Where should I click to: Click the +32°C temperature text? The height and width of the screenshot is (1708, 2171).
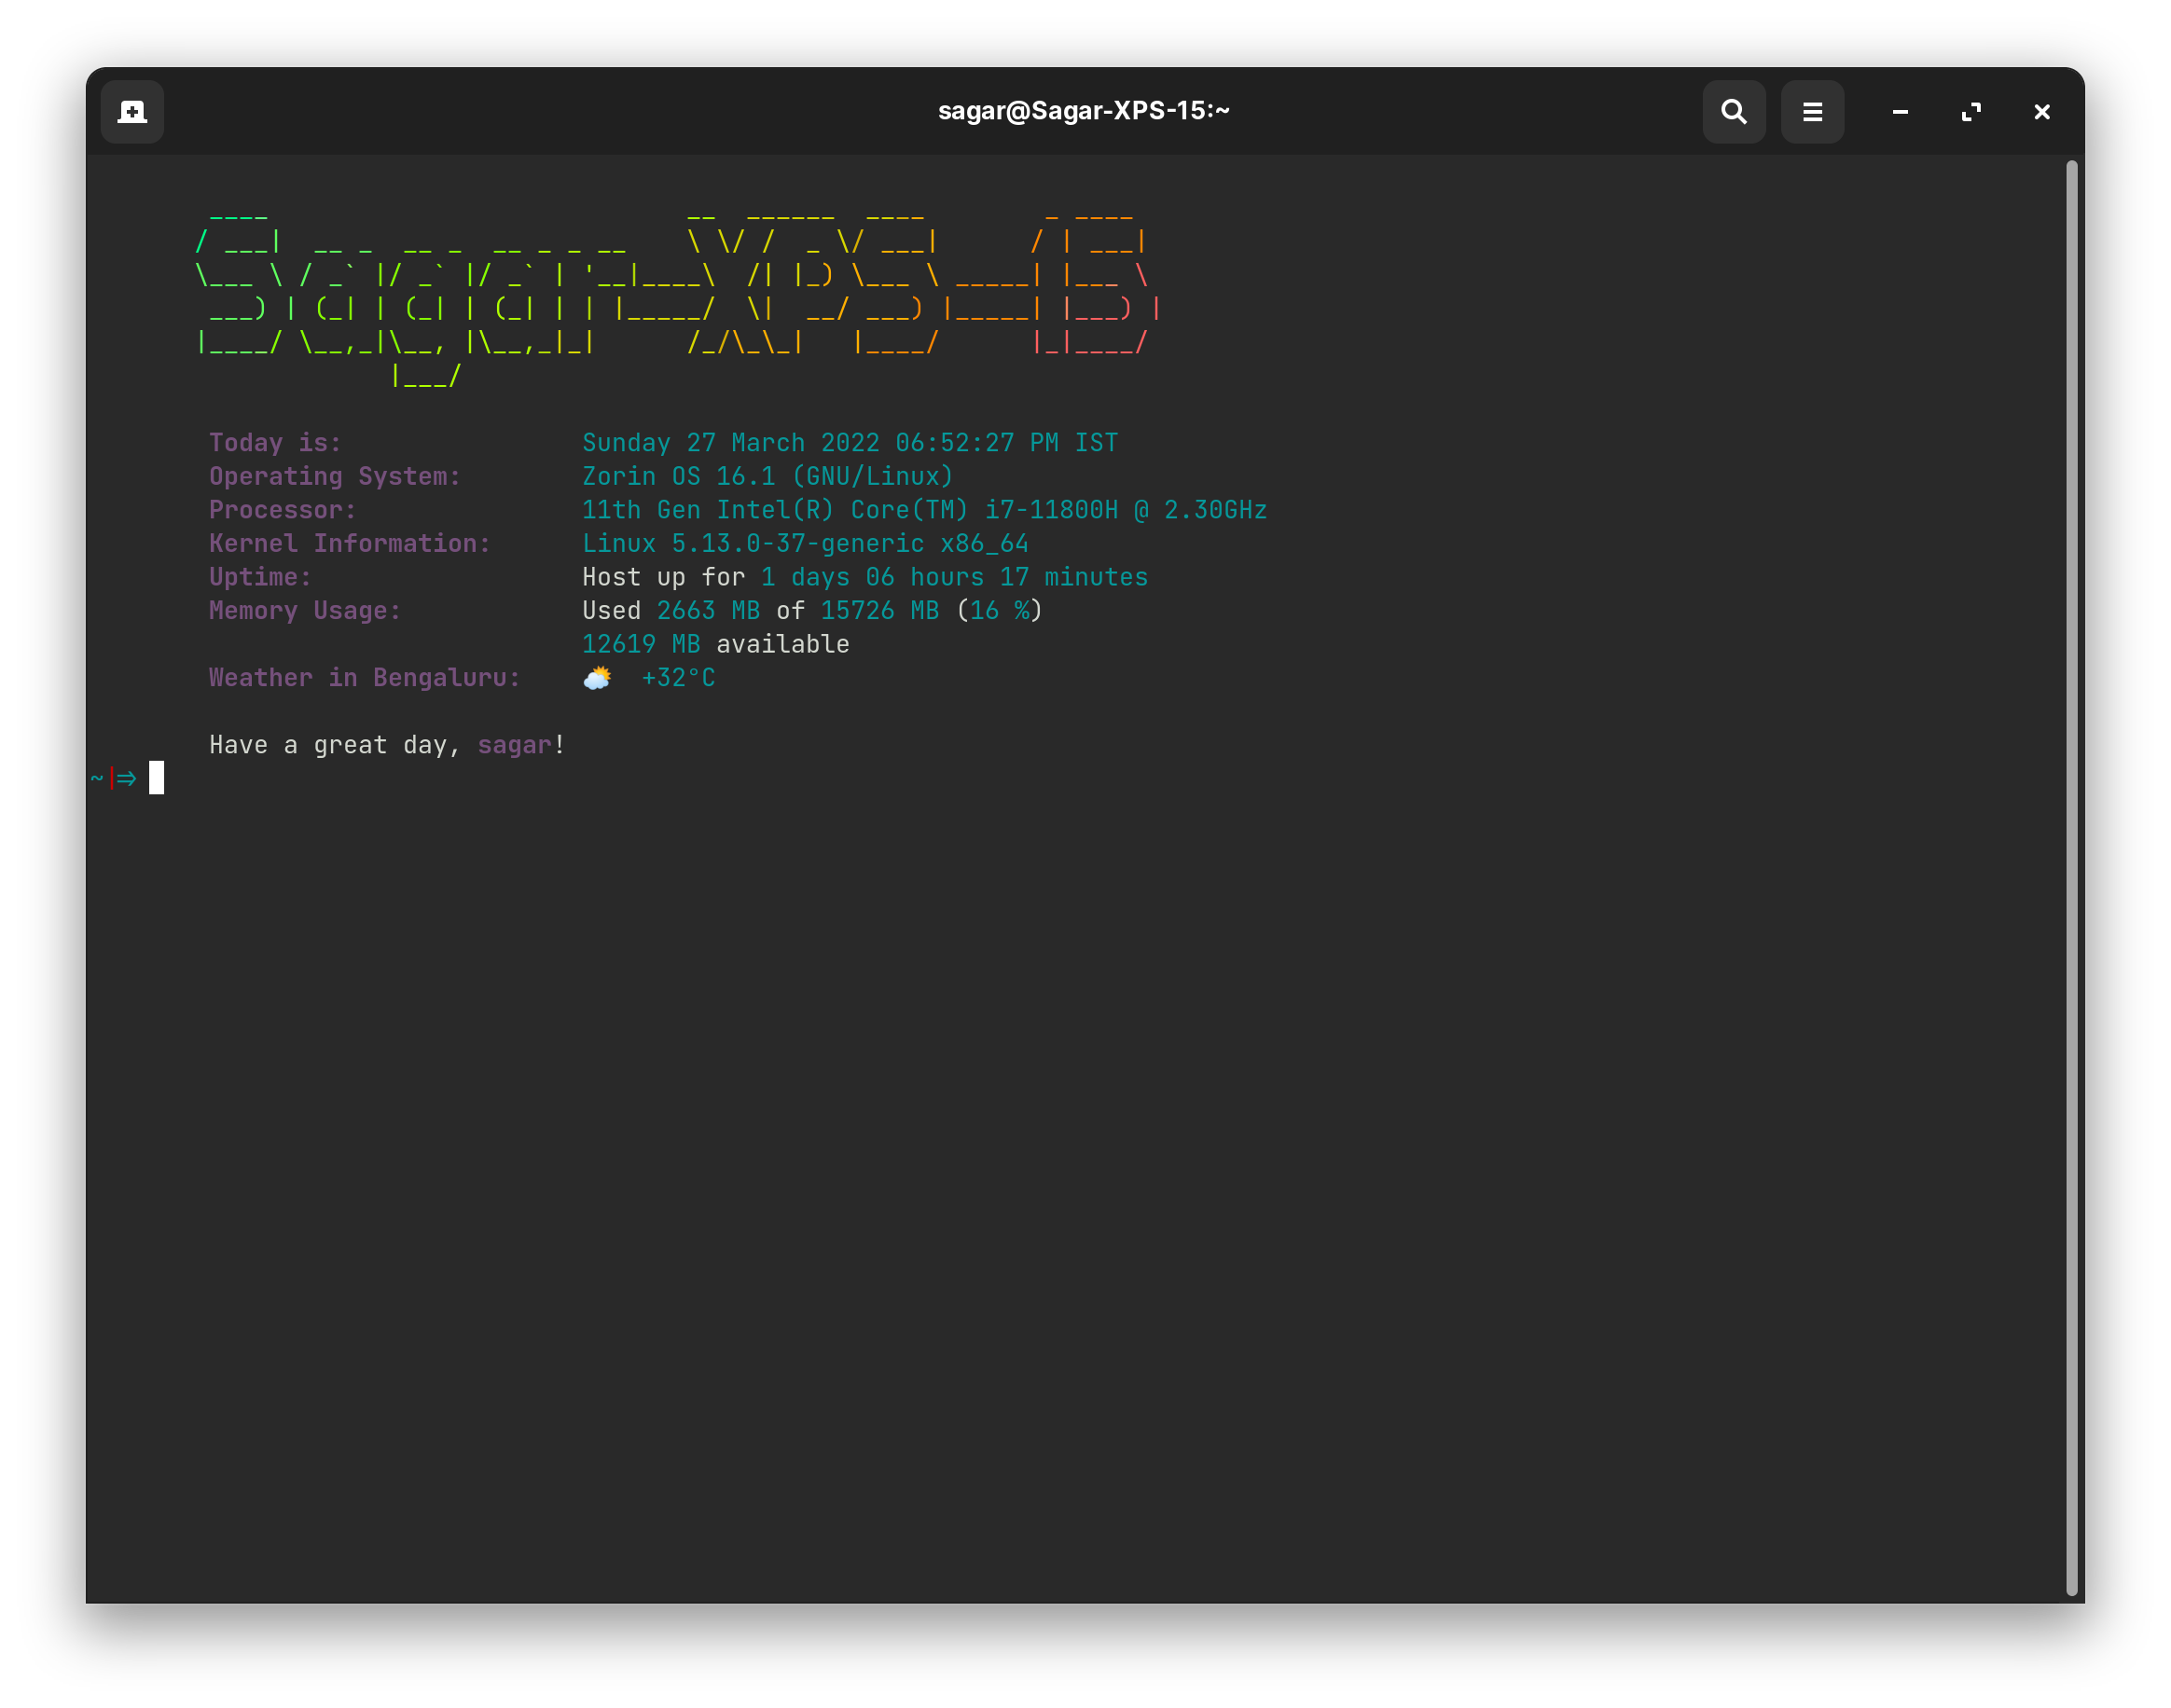tap(678, 678)
